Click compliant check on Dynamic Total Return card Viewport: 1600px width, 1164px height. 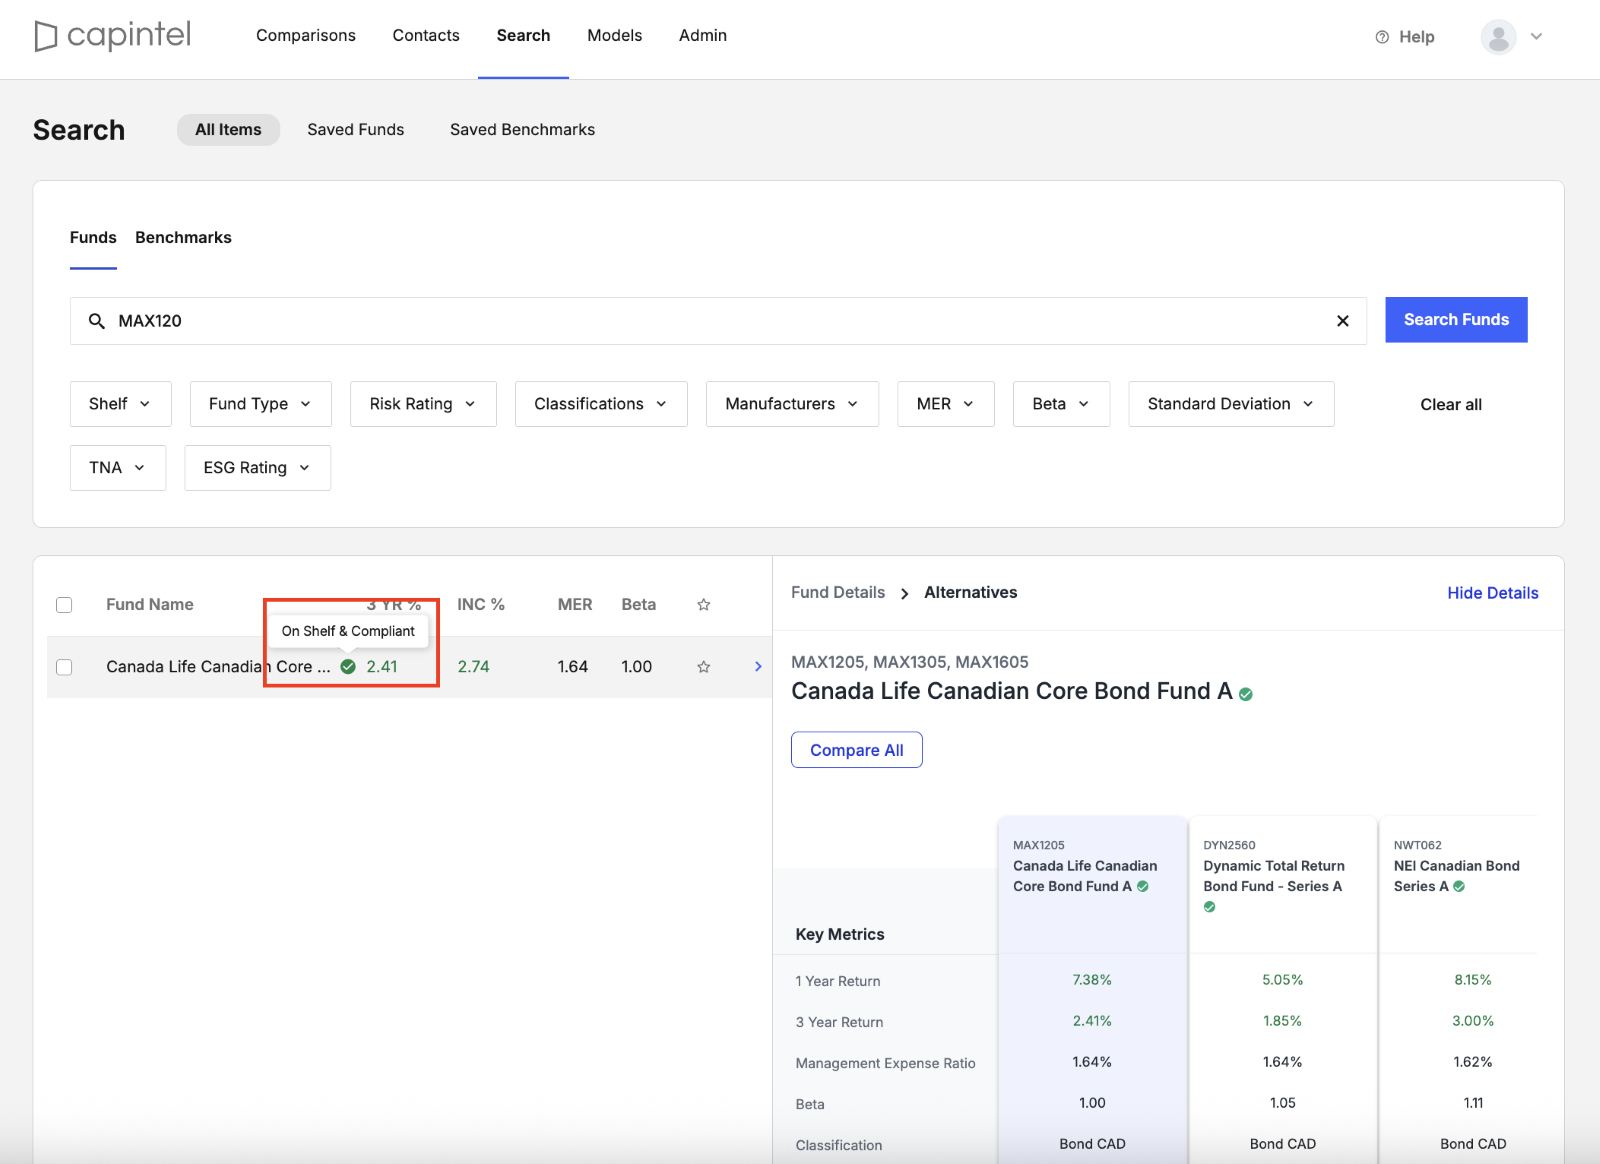pos(1210,907)
